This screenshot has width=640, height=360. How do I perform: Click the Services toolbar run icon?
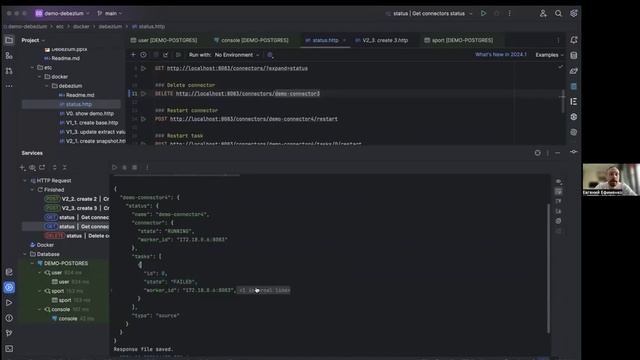[x=114, y=167]
